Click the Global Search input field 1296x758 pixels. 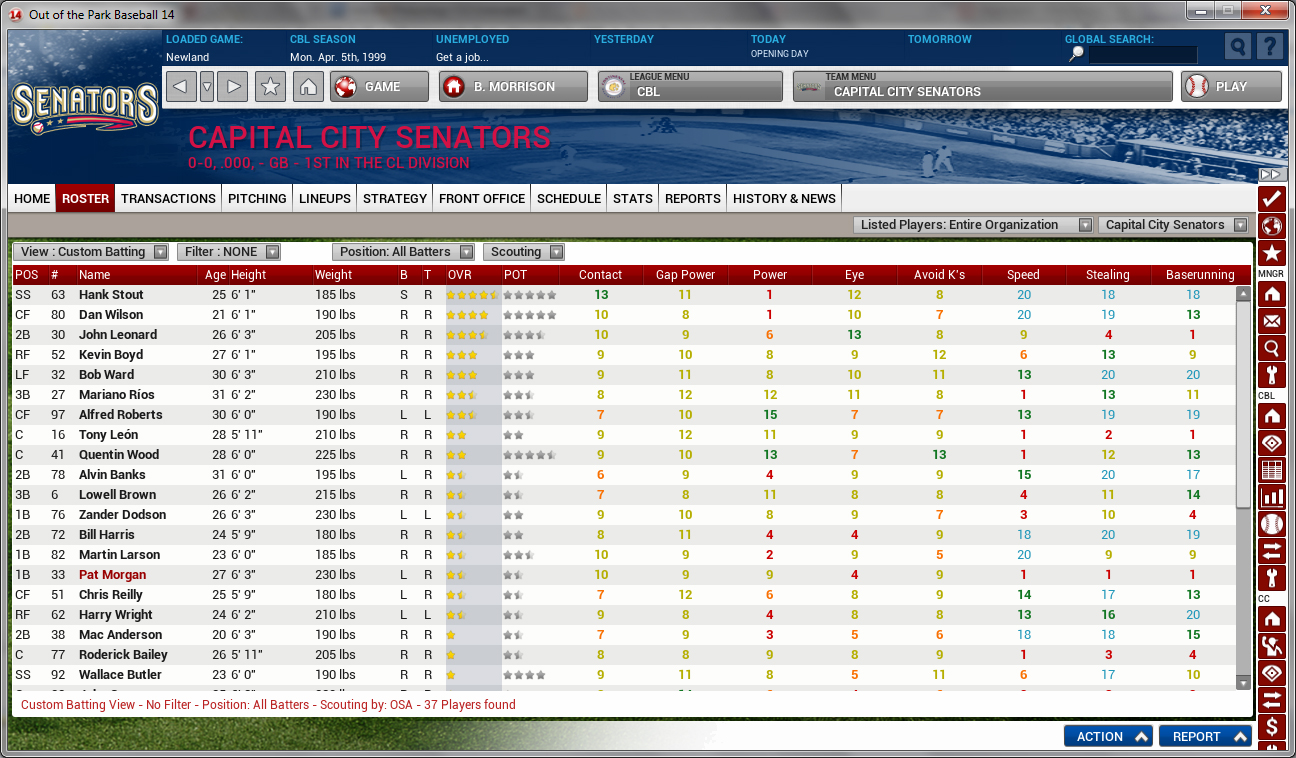tap(1142, 55)
